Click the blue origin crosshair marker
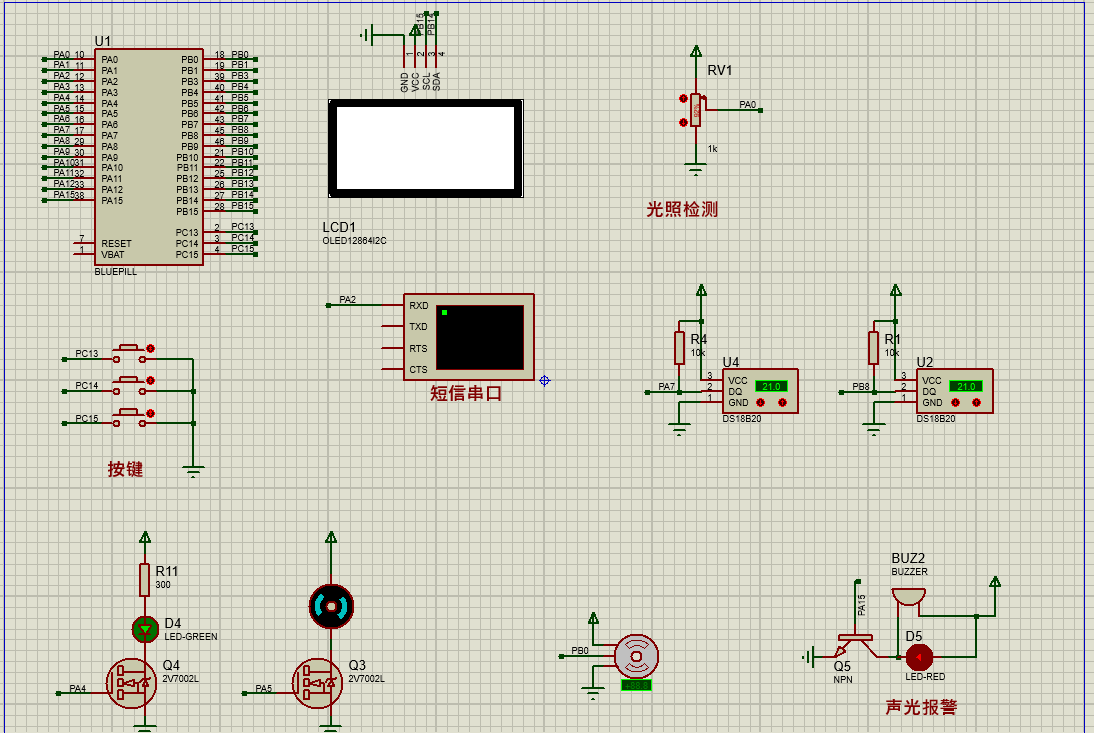1094x733 pixels. 545,380
